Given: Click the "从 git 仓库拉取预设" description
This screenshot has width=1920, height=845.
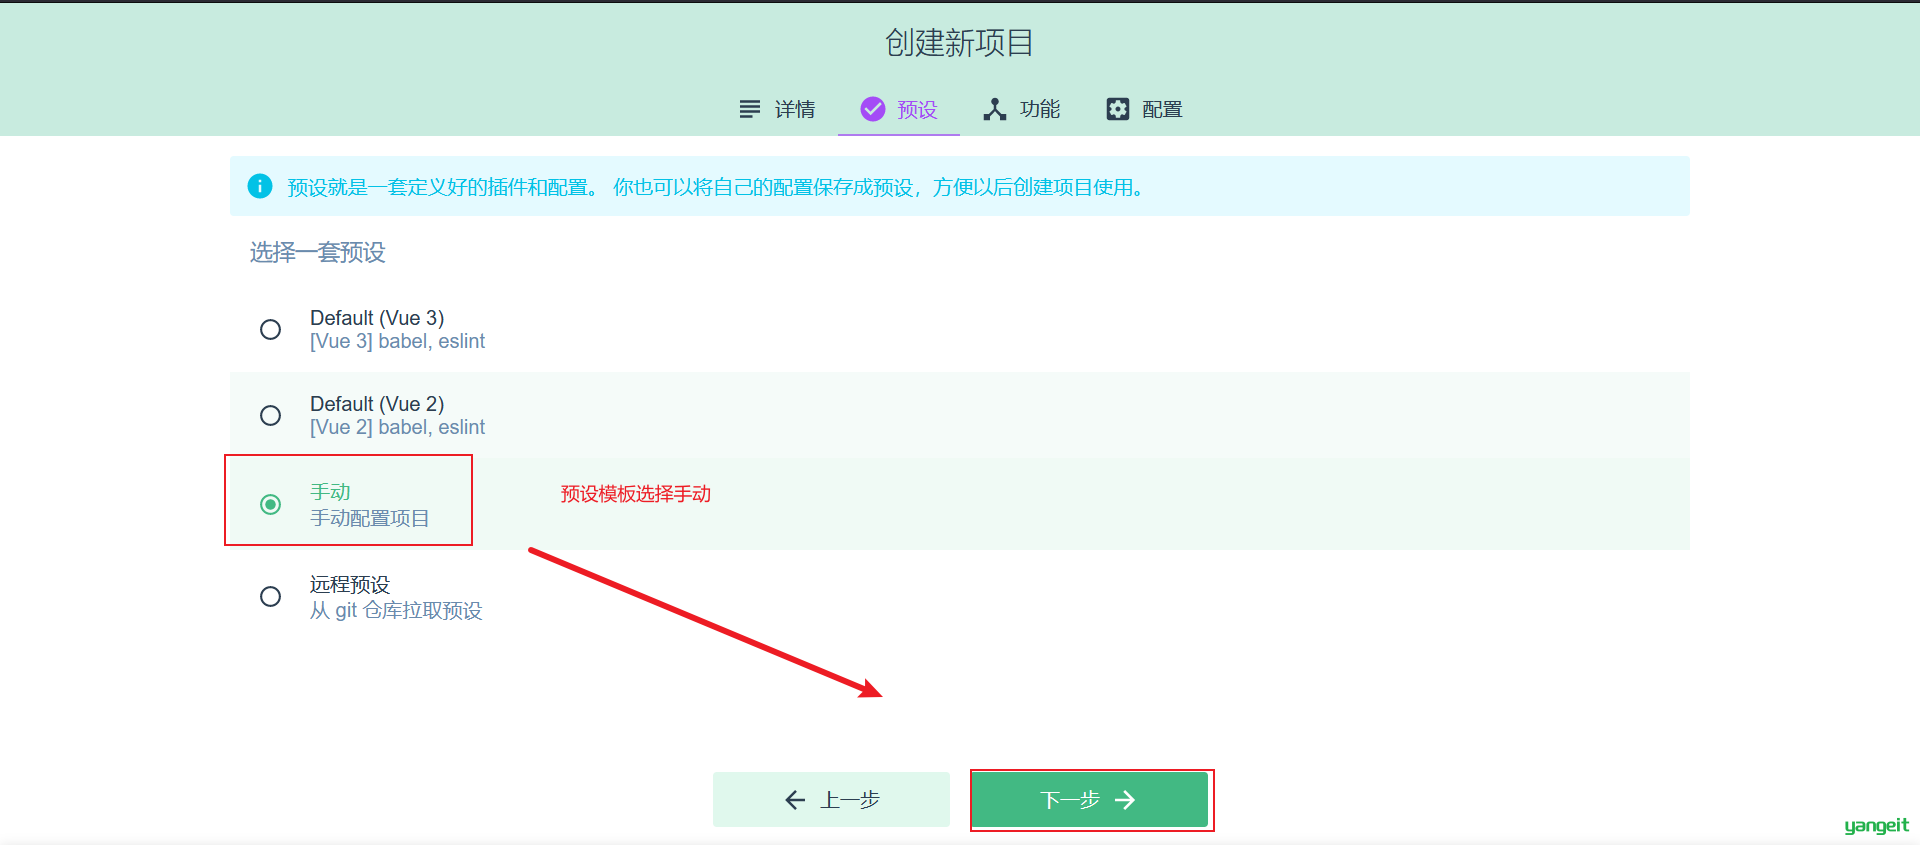Looking at the screenshot, I should [396, 610].
